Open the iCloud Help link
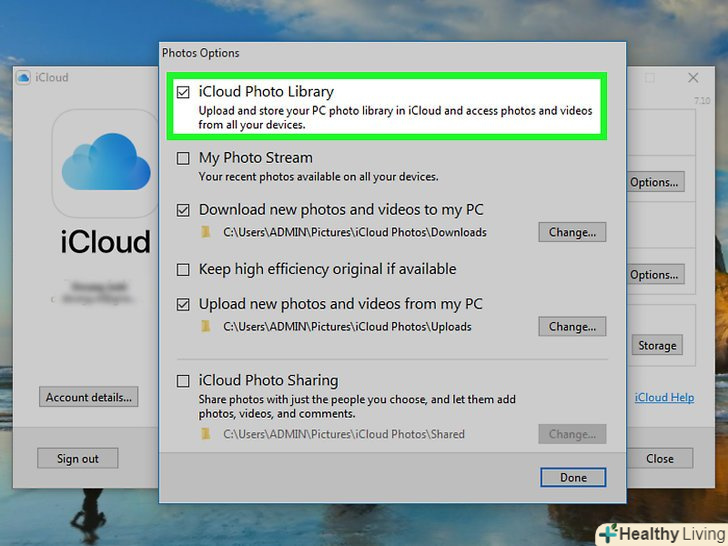Viewport: 728px width, 546px height. (x=664, y=397)
